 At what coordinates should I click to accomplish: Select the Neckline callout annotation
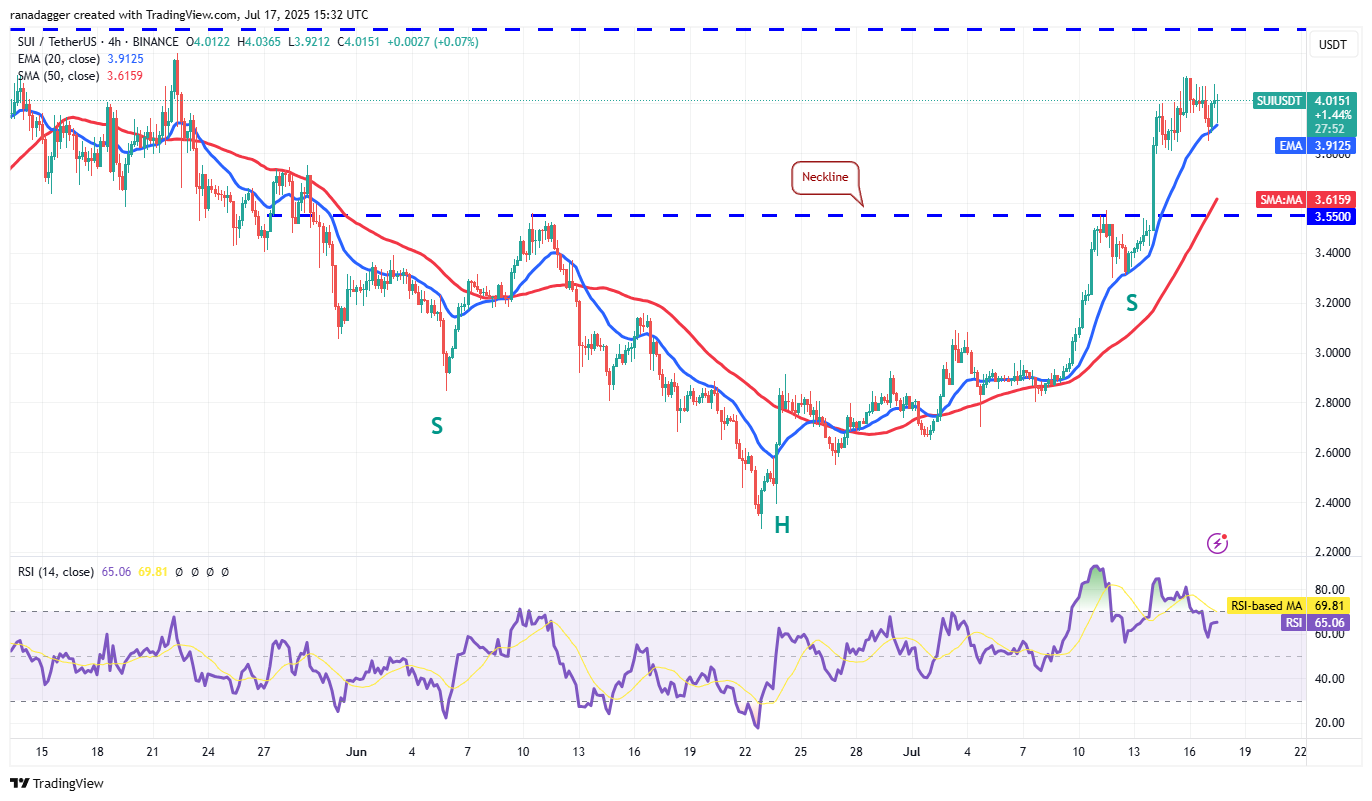[x=825, y=177]
